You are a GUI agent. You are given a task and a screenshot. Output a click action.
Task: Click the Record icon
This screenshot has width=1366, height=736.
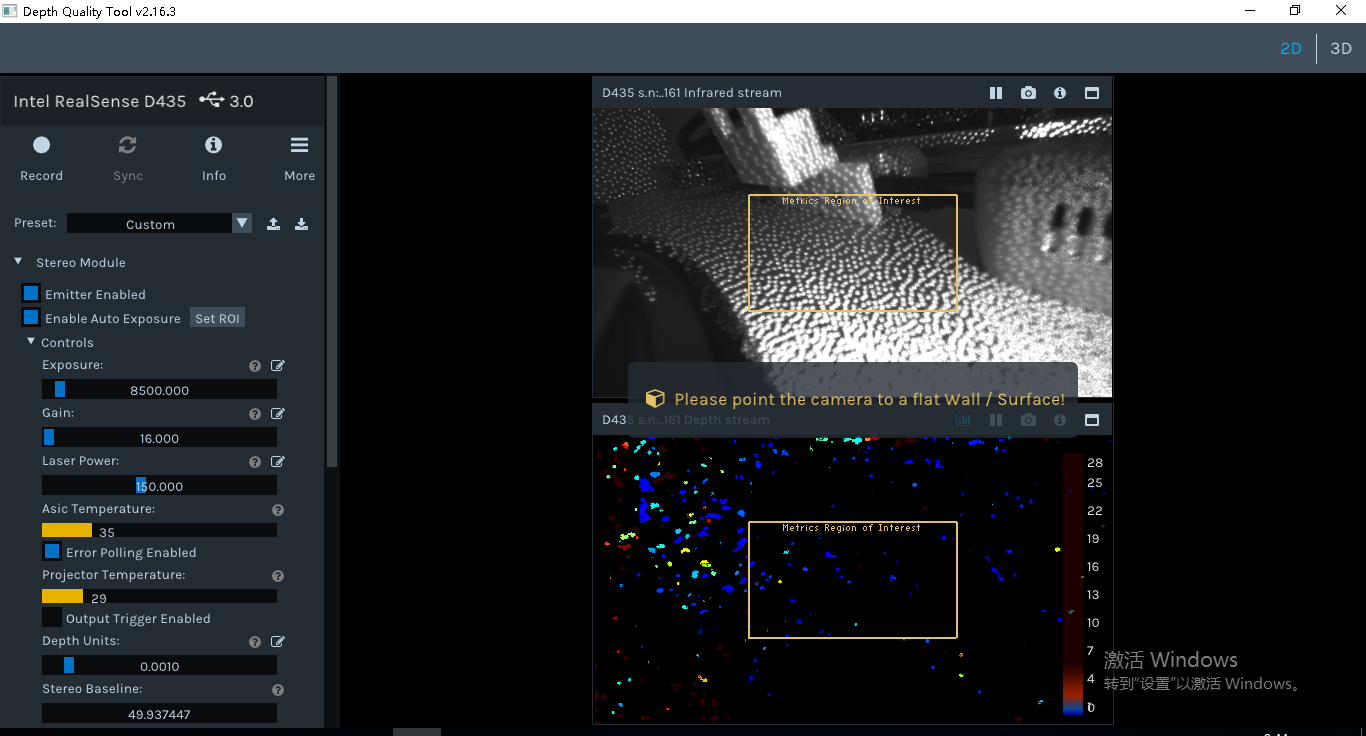point(41,145)
